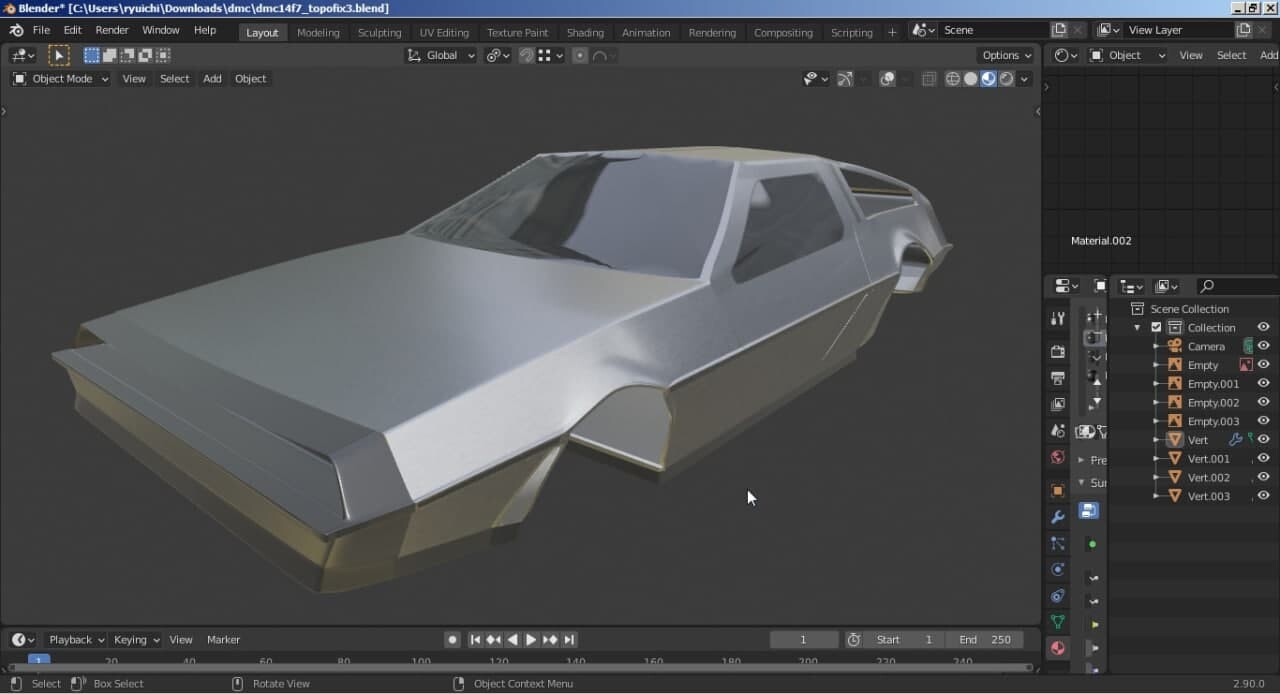Image resolution: width=1280 pixels, height=694 pixels.
Task: Click the End frame 250 field
Action: point(985,640)
